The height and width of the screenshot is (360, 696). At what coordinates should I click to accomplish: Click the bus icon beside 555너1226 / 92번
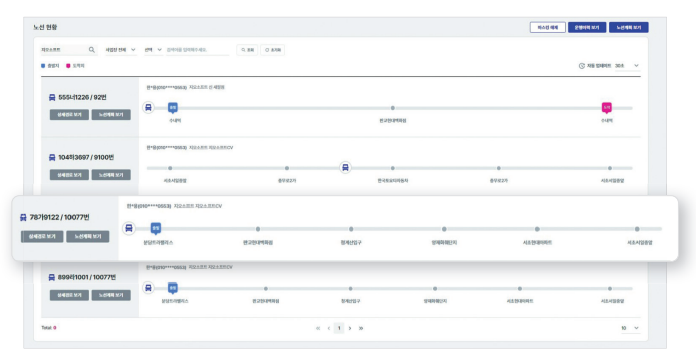pyautogui.click(x=52, y=97)
